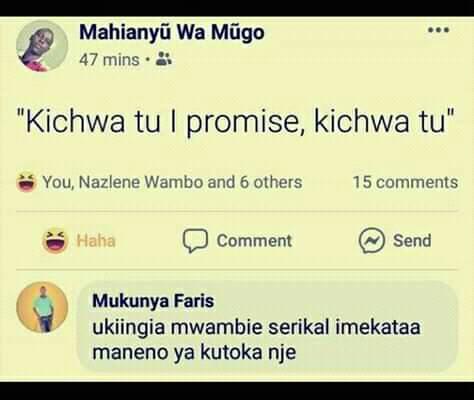Click the second line maneno ya kutoka nje
The width and height of the screenshot is (474, 400).
[194, 352]
